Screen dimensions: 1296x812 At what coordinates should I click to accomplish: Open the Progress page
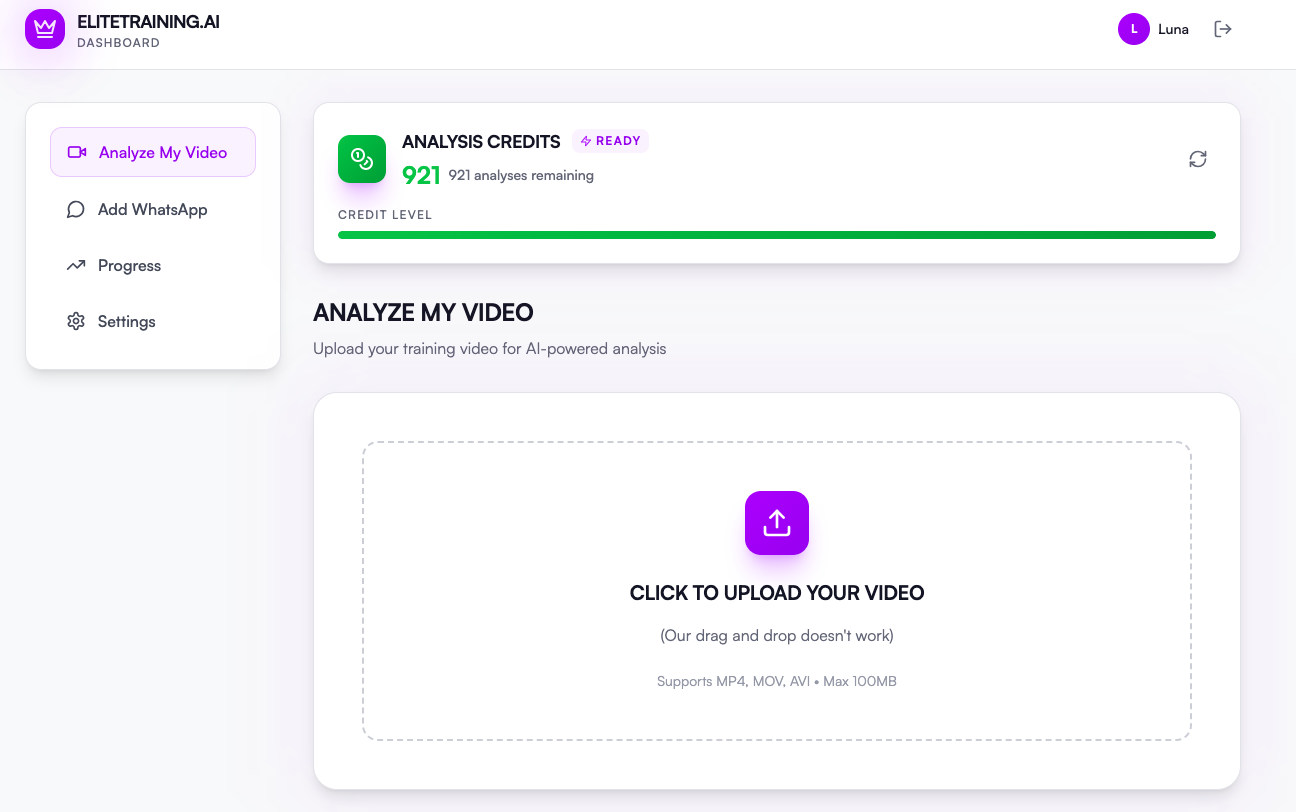[153, 265]
